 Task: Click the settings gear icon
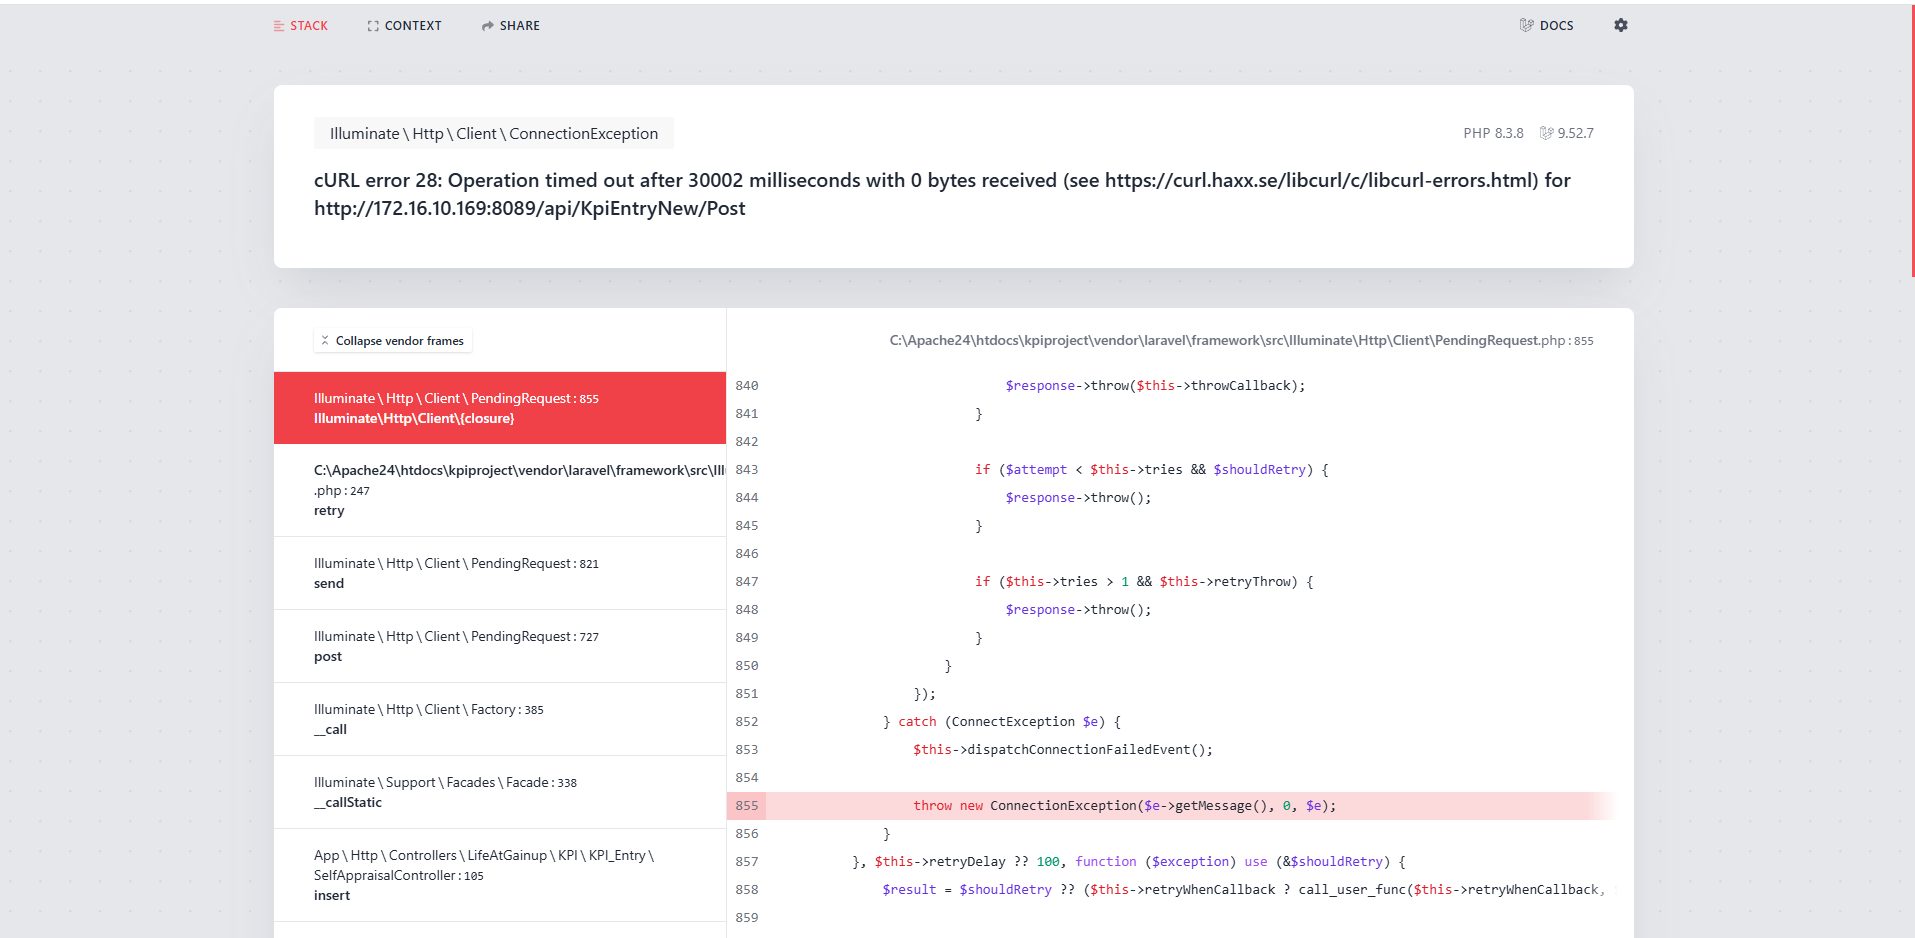click(1620, 25)
